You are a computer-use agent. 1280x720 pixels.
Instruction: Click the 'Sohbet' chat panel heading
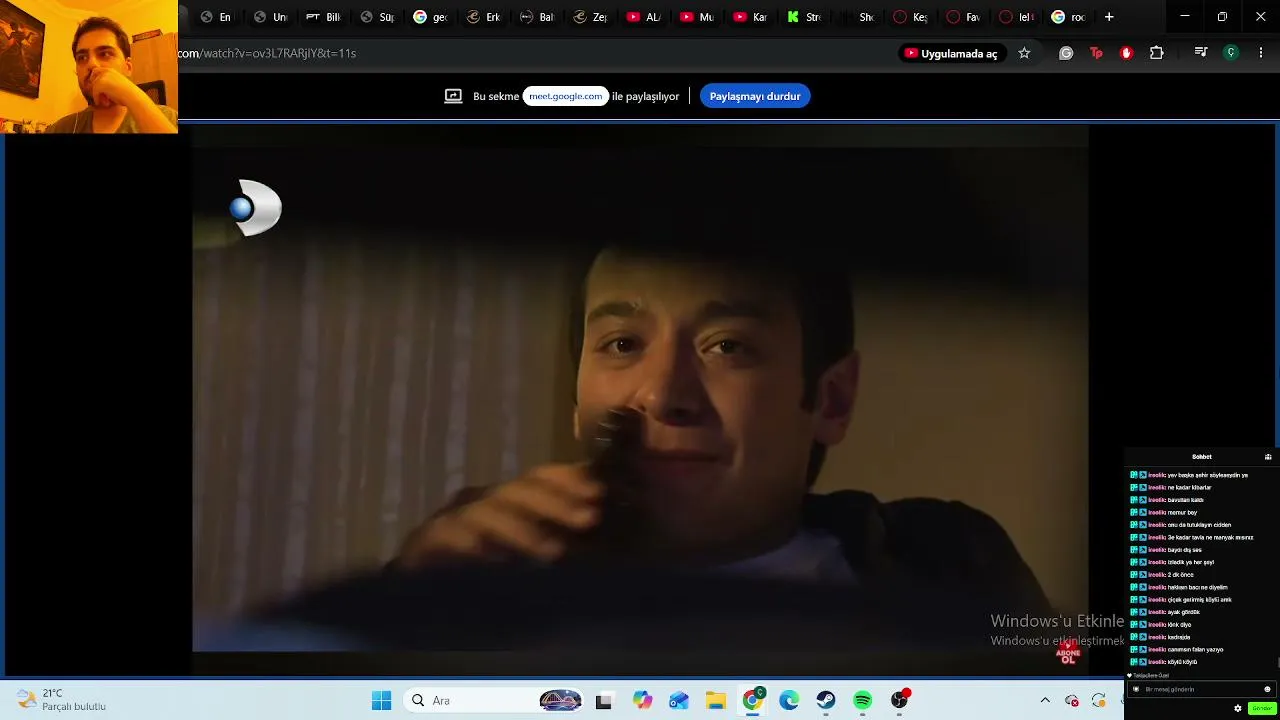coord(1202,457)
